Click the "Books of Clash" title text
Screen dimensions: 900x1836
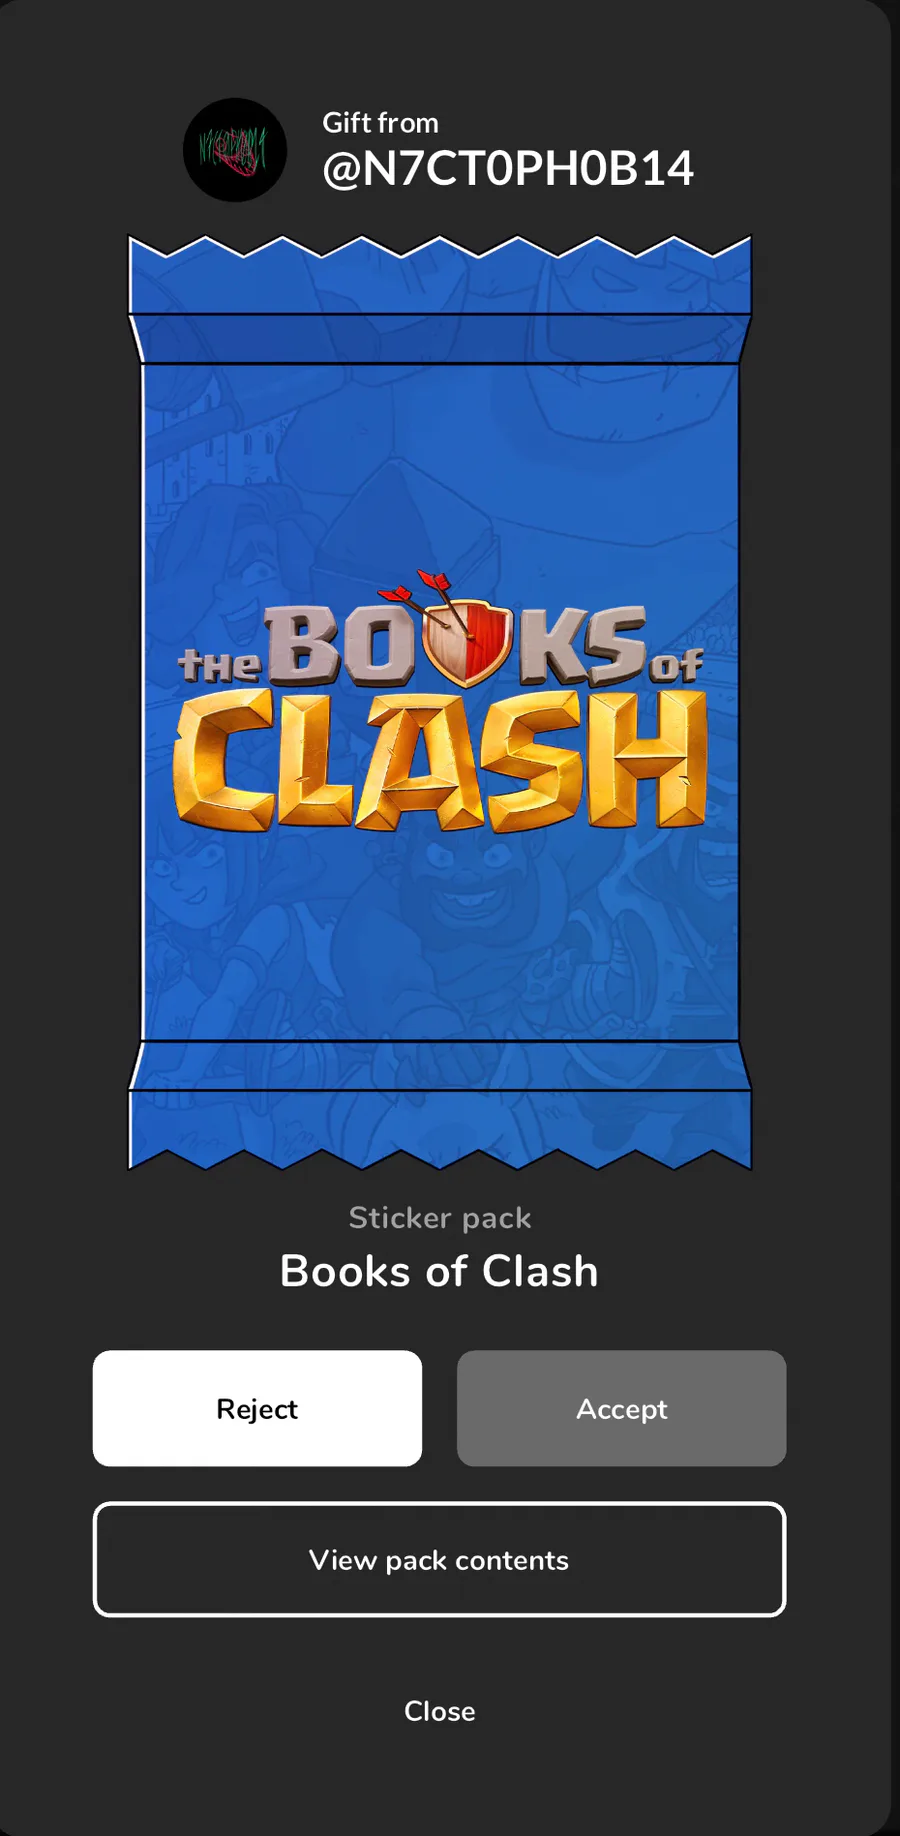click(439, 1271)
